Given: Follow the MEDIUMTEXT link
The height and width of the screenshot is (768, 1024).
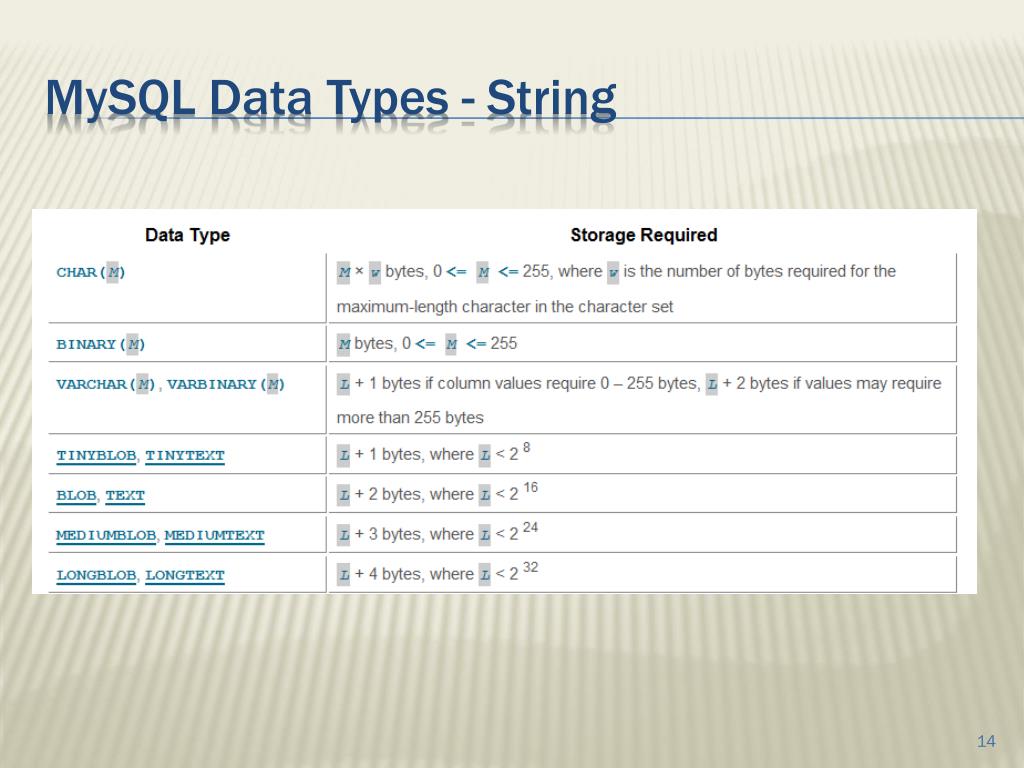Looking at the screenshot, I should click(214, 535).
